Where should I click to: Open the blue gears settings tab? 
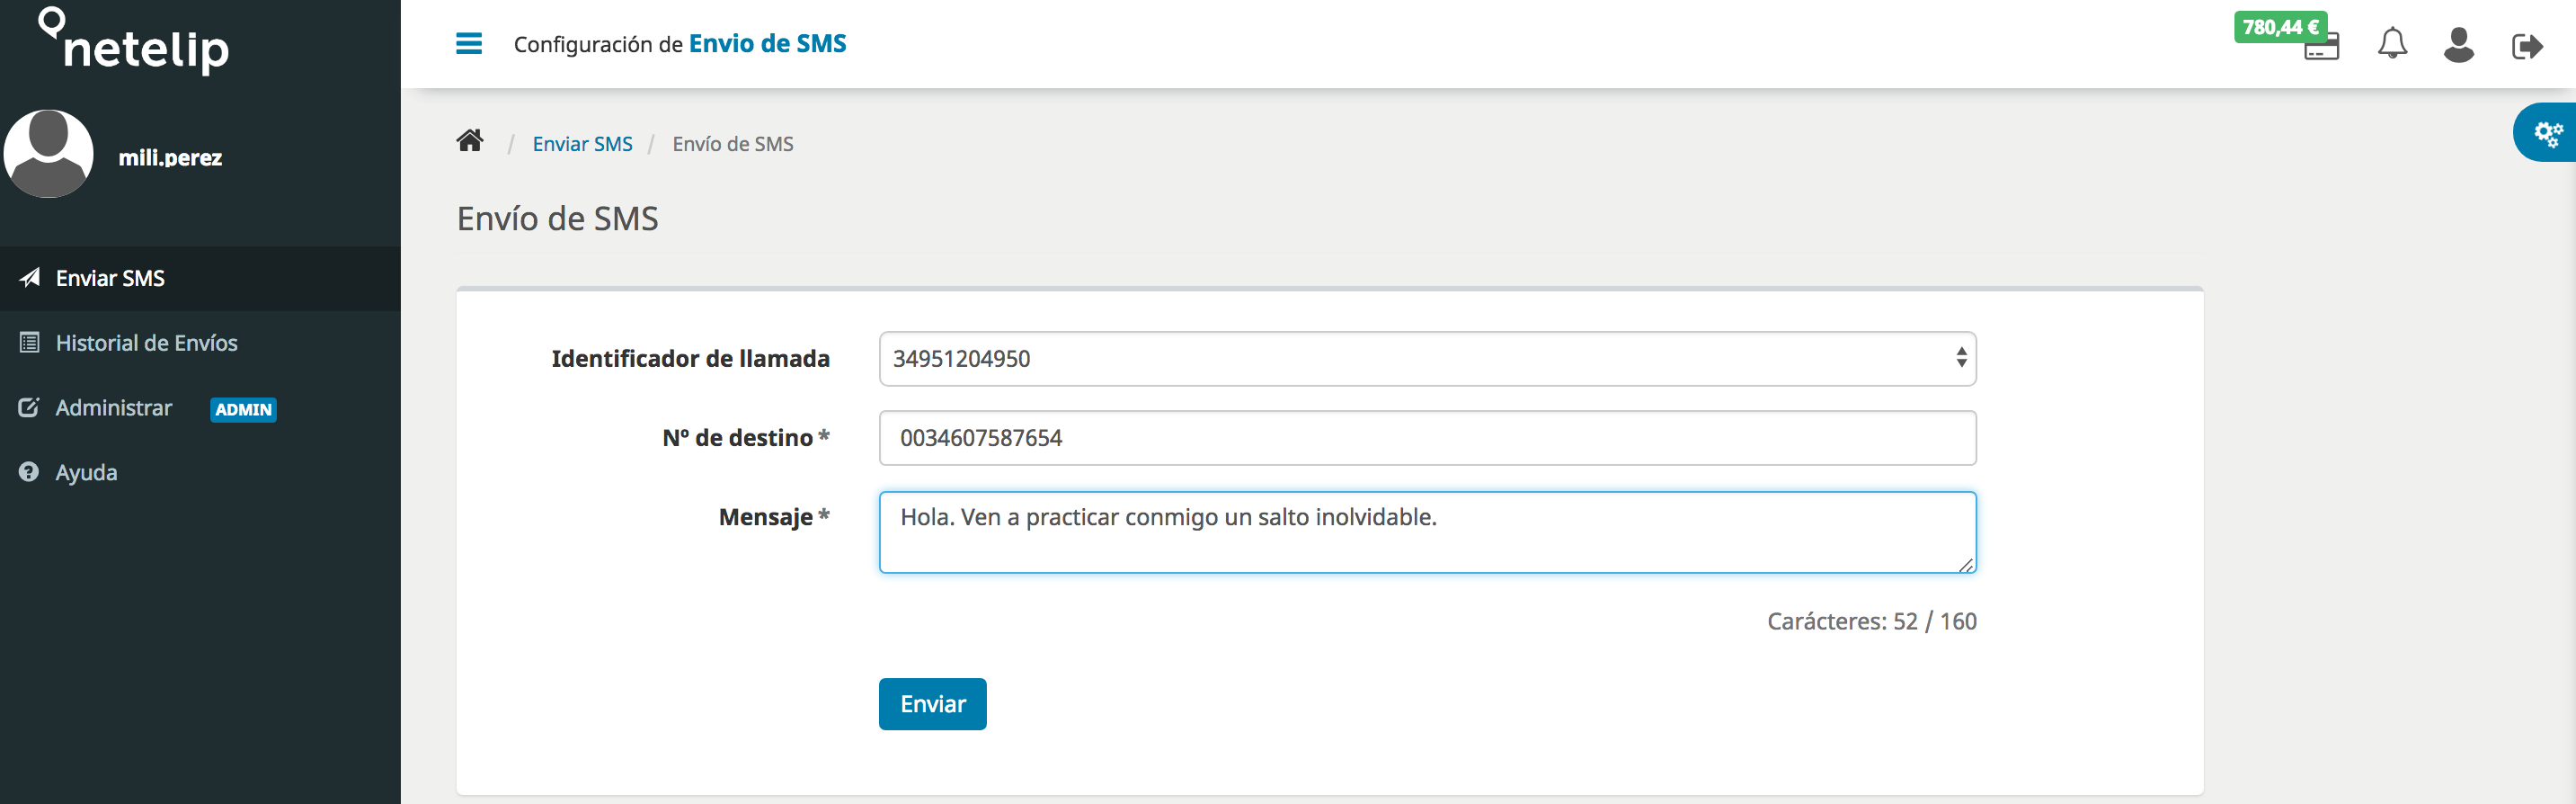tap(2547, 133)
